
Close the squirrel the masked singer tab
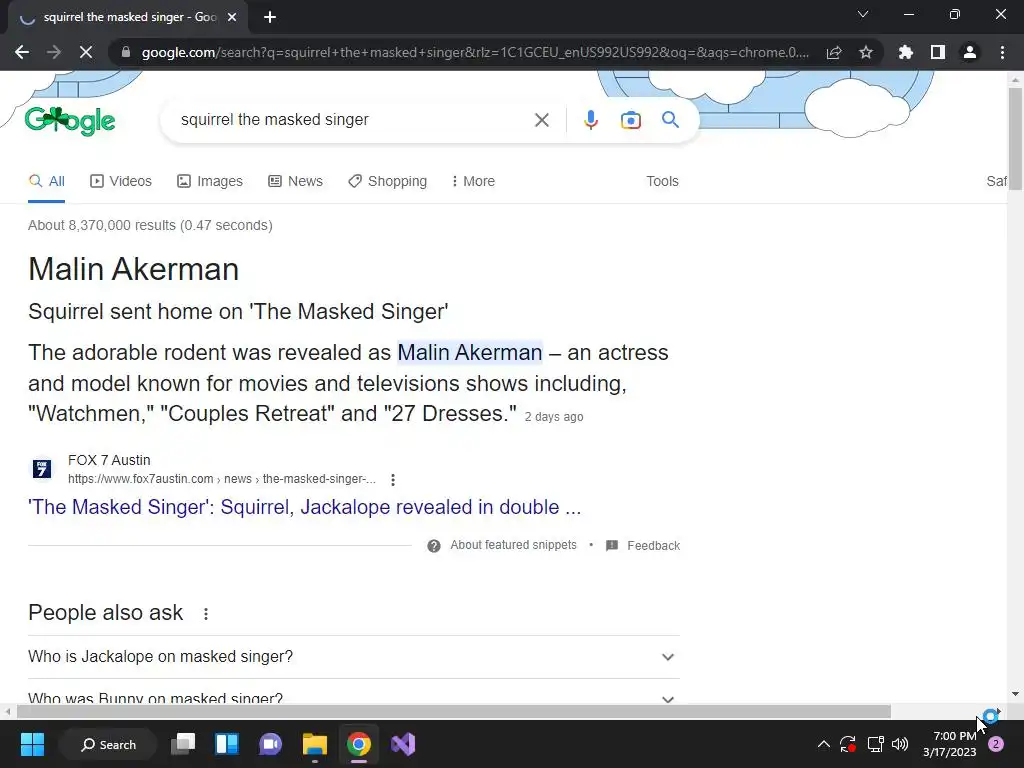[x=232, y=18]
